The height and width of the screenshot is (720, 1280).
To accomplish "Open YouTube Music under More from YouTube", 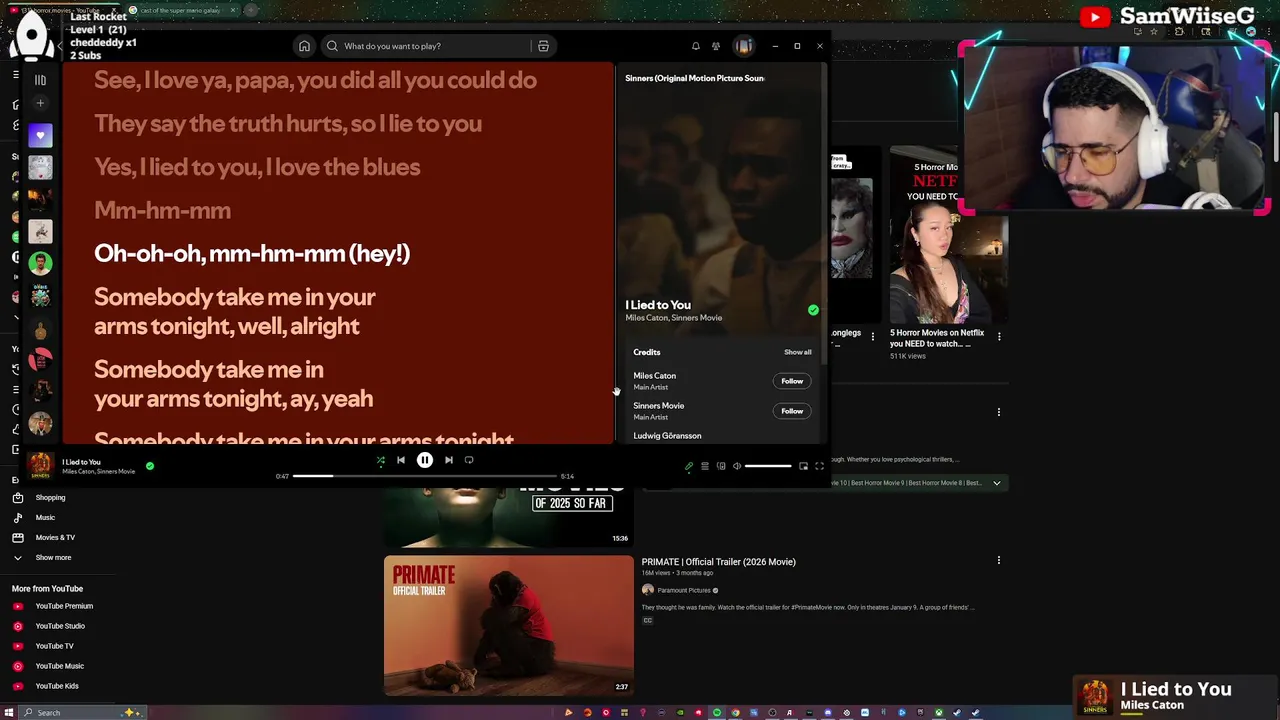I will click(59, 666).
